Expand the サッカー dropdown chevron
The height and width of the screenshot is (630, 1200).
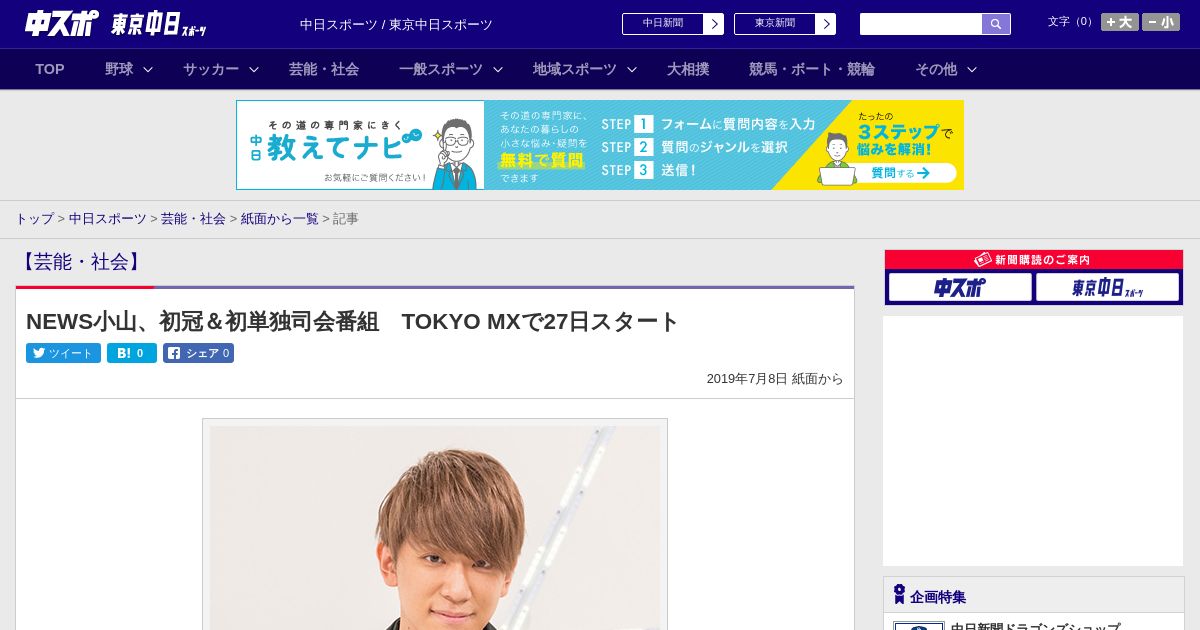(x=254, y=70)
